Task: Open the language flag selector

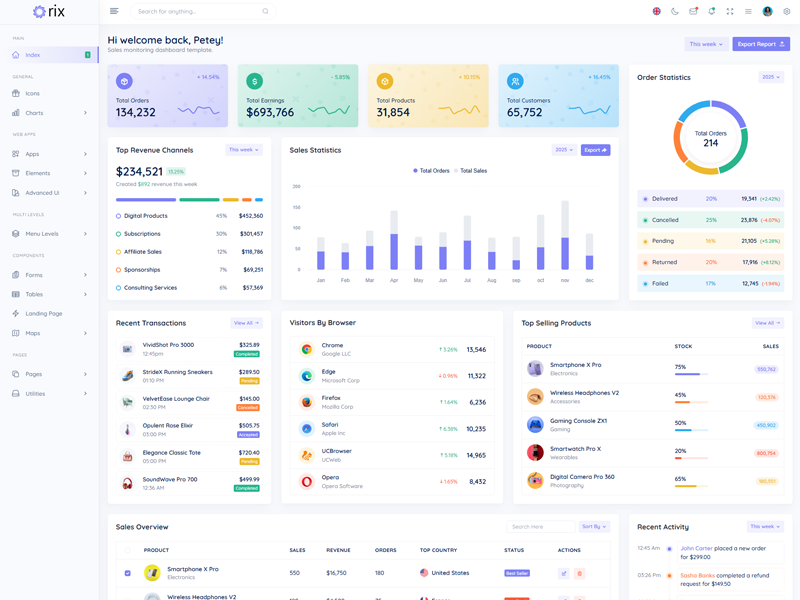Action: (656, 11)
